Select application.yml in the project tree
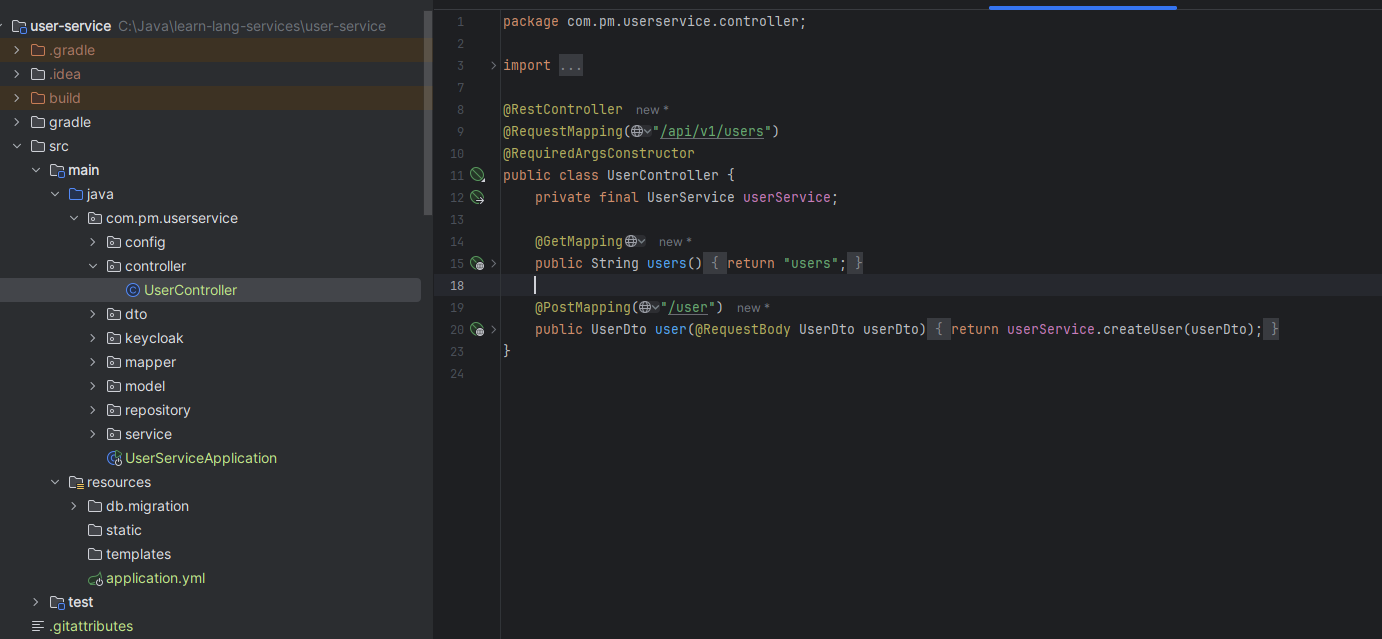This screenshot has height=639, width=1382. point(156,578)
